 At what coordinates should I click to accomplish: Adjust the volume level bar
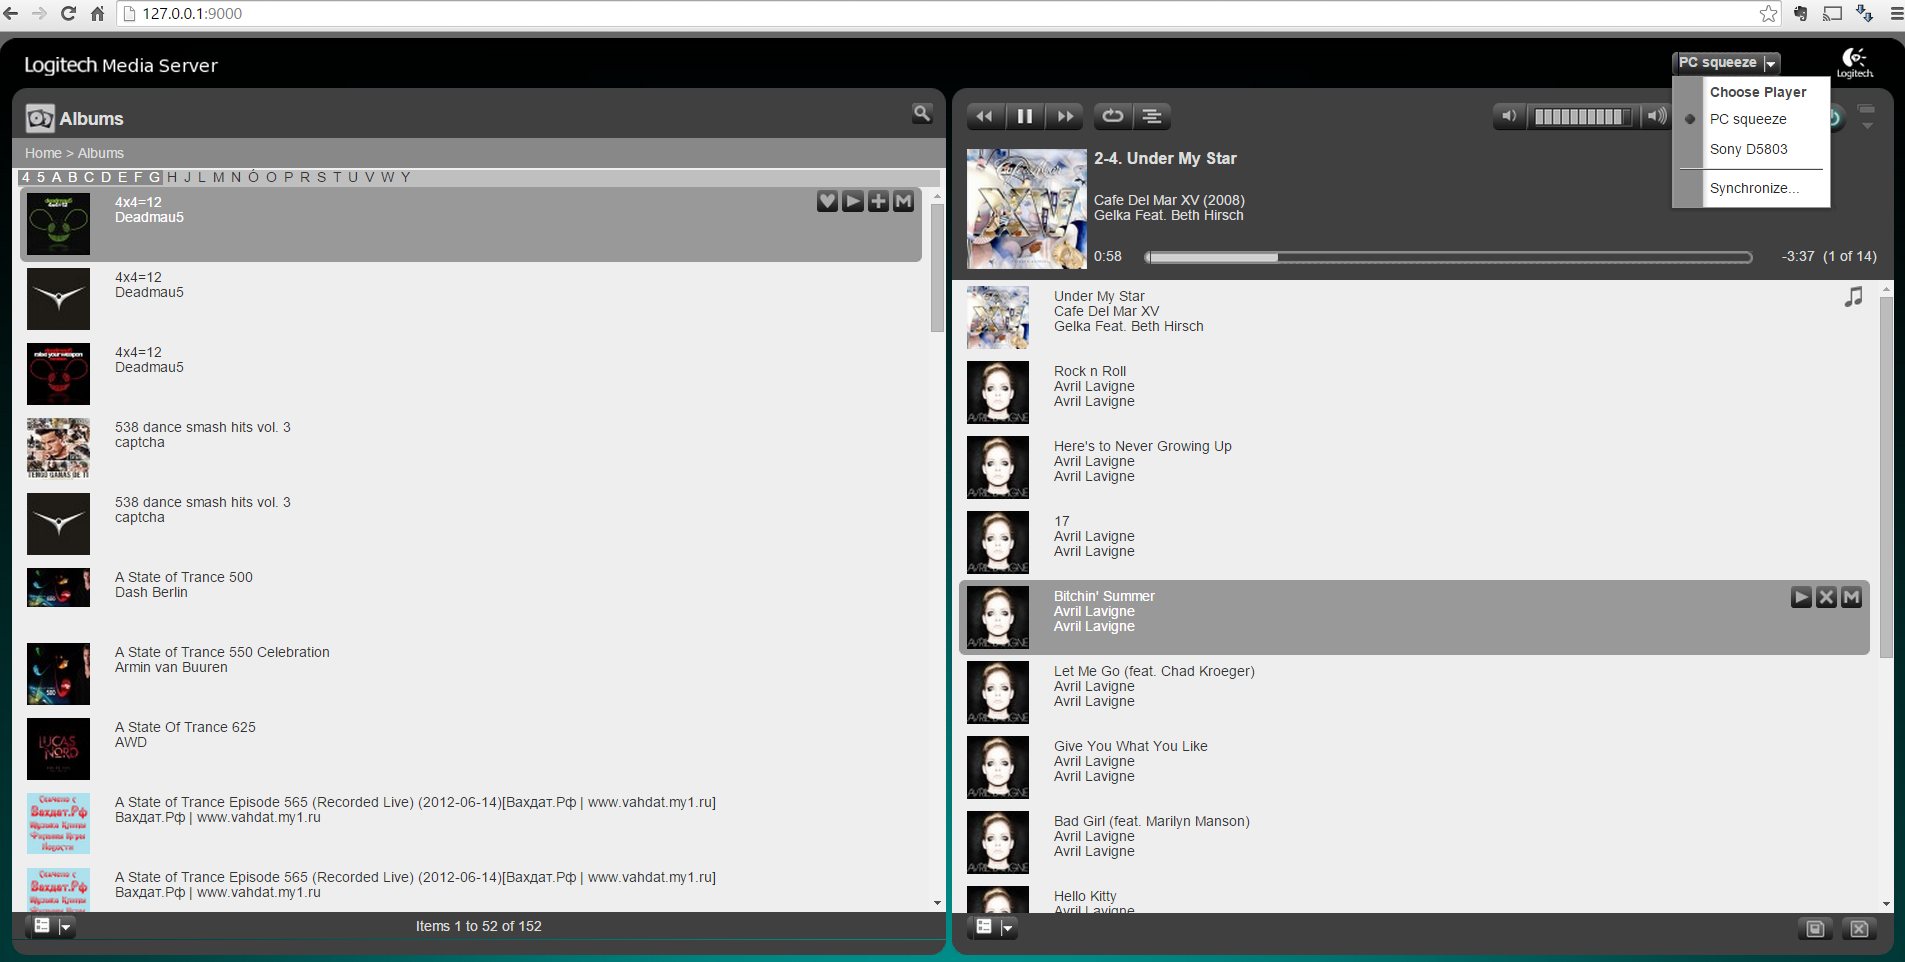click(1584, 117)
